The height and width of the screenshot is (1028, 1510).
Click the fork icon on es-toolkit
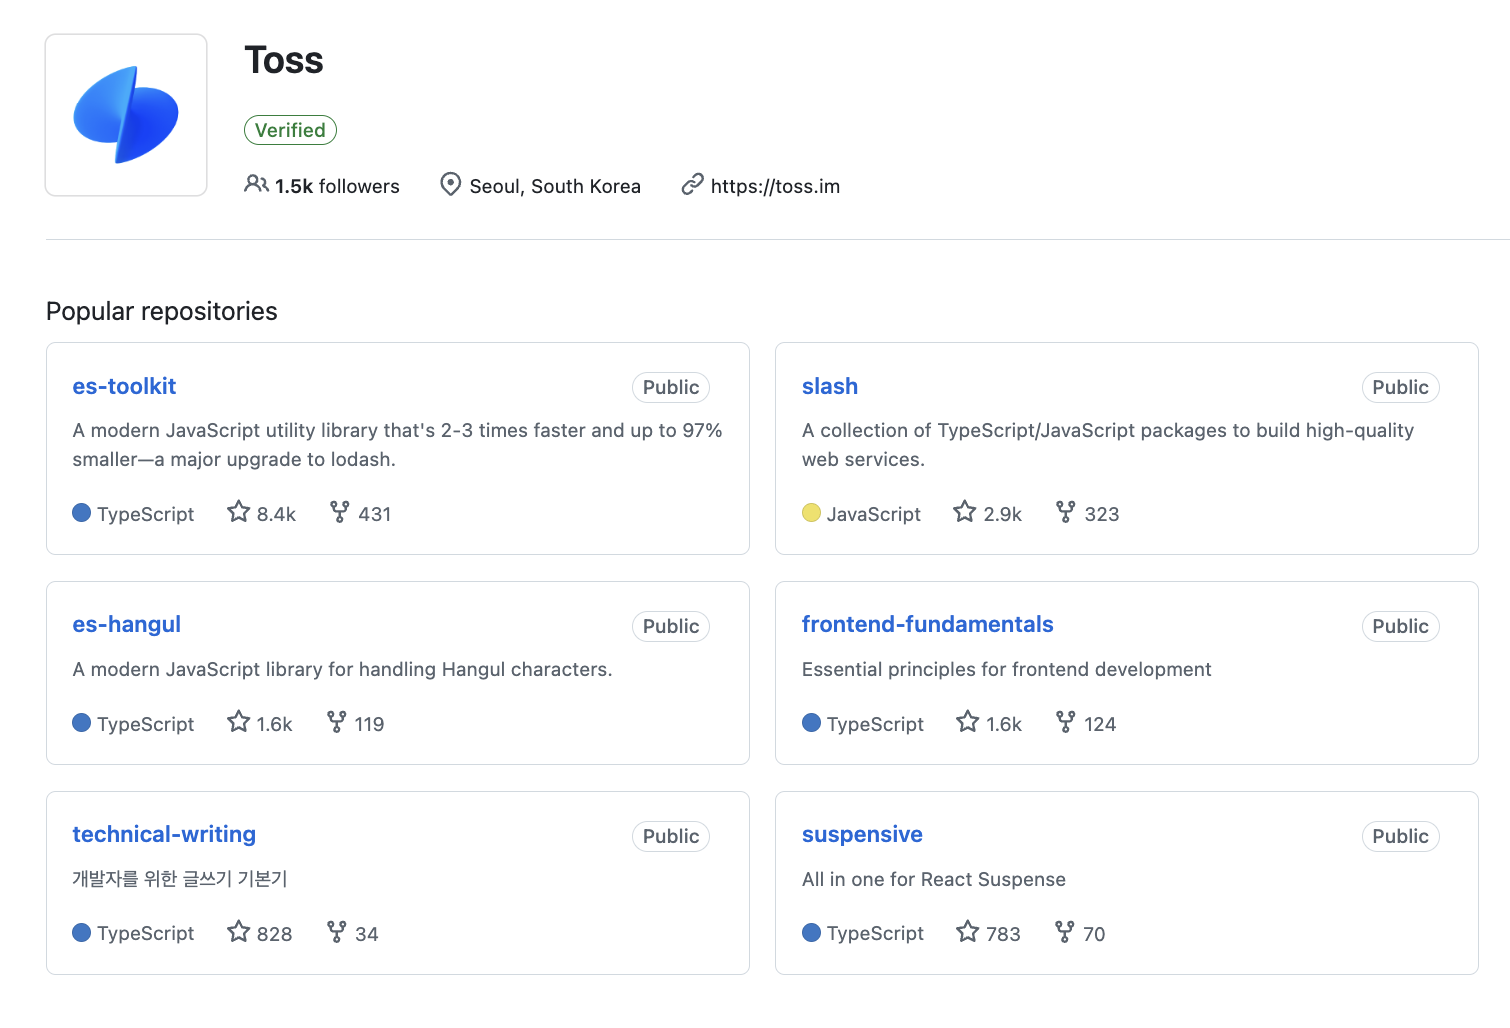click(x=340, y=512)
